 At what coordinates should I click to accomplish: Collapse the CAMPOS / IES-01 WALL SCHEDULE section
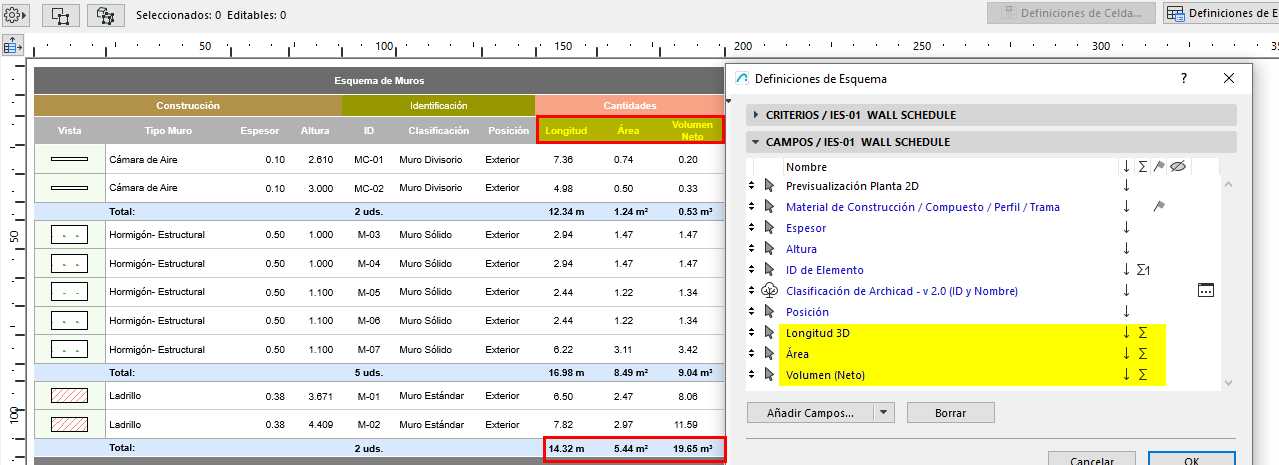(756, 142)
